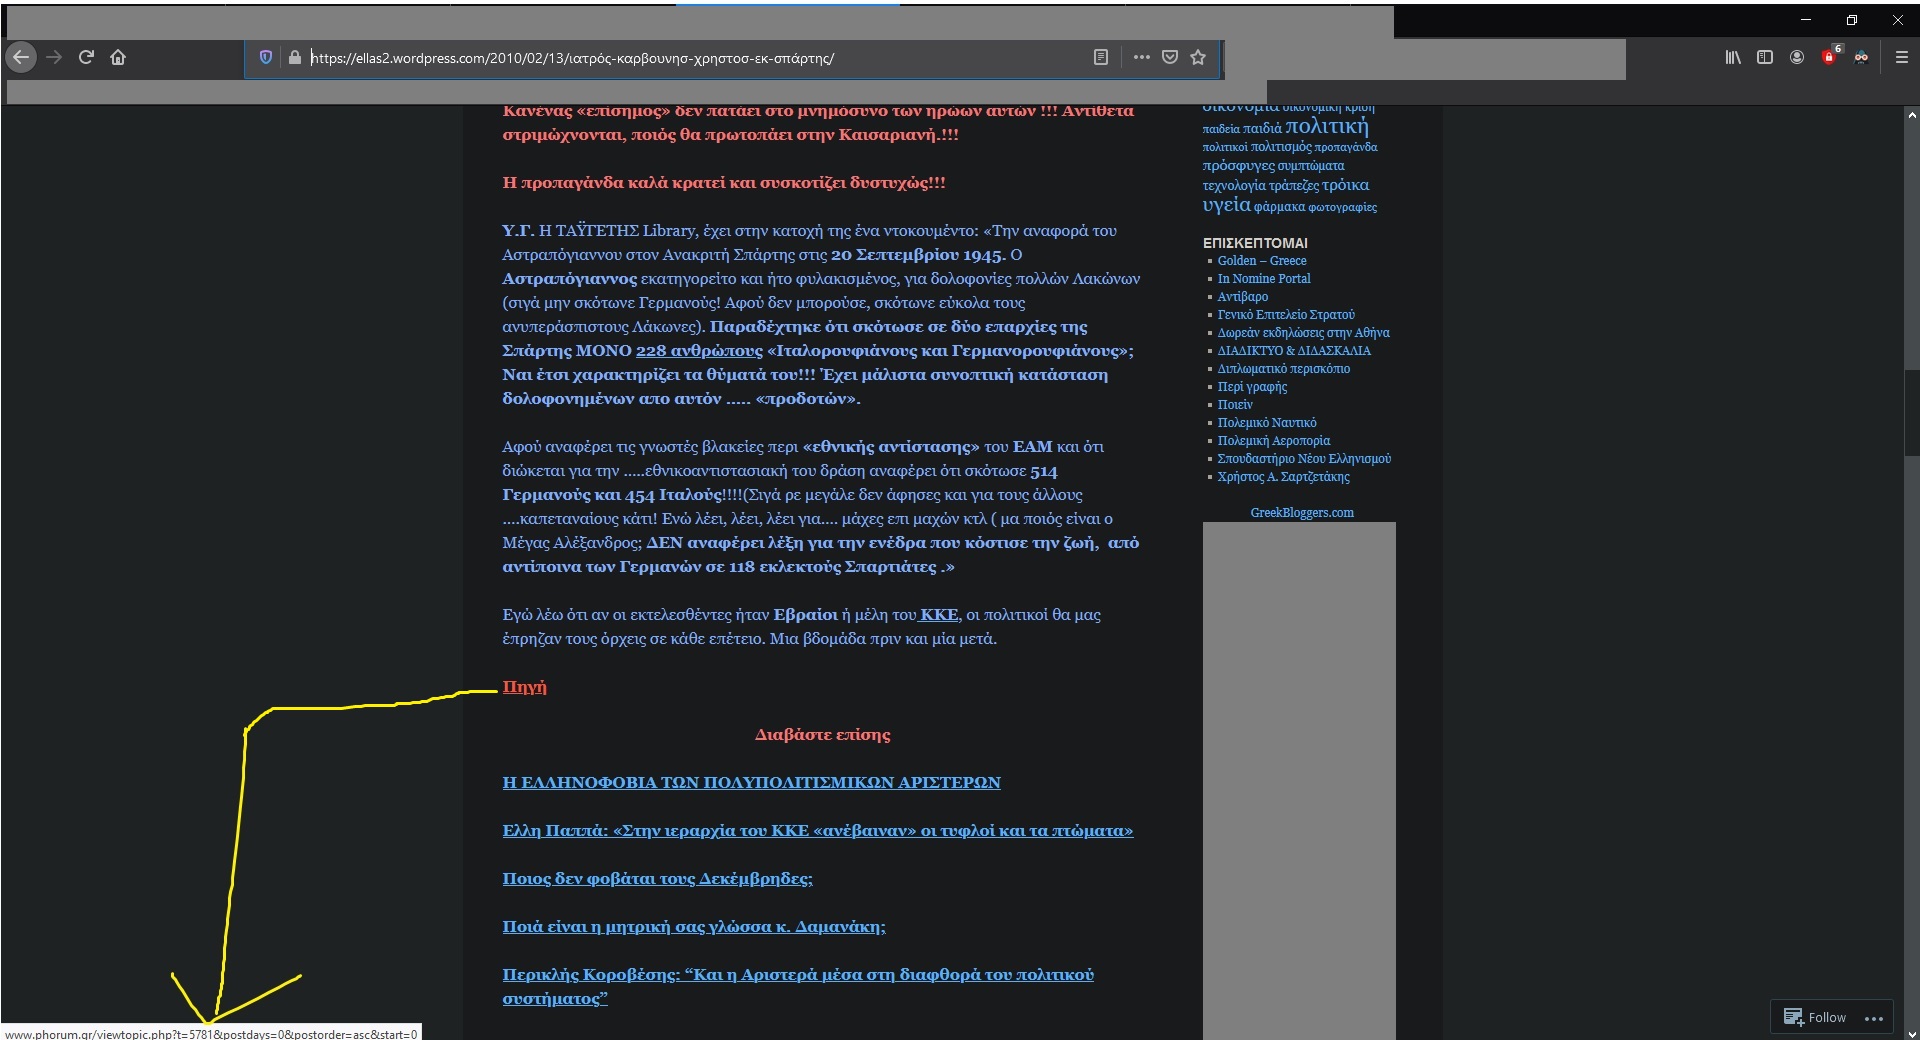Viewport: 1920px width, 1040px height.
Task: Select the πρόσφυγες tag
Action: [1238, 166]
